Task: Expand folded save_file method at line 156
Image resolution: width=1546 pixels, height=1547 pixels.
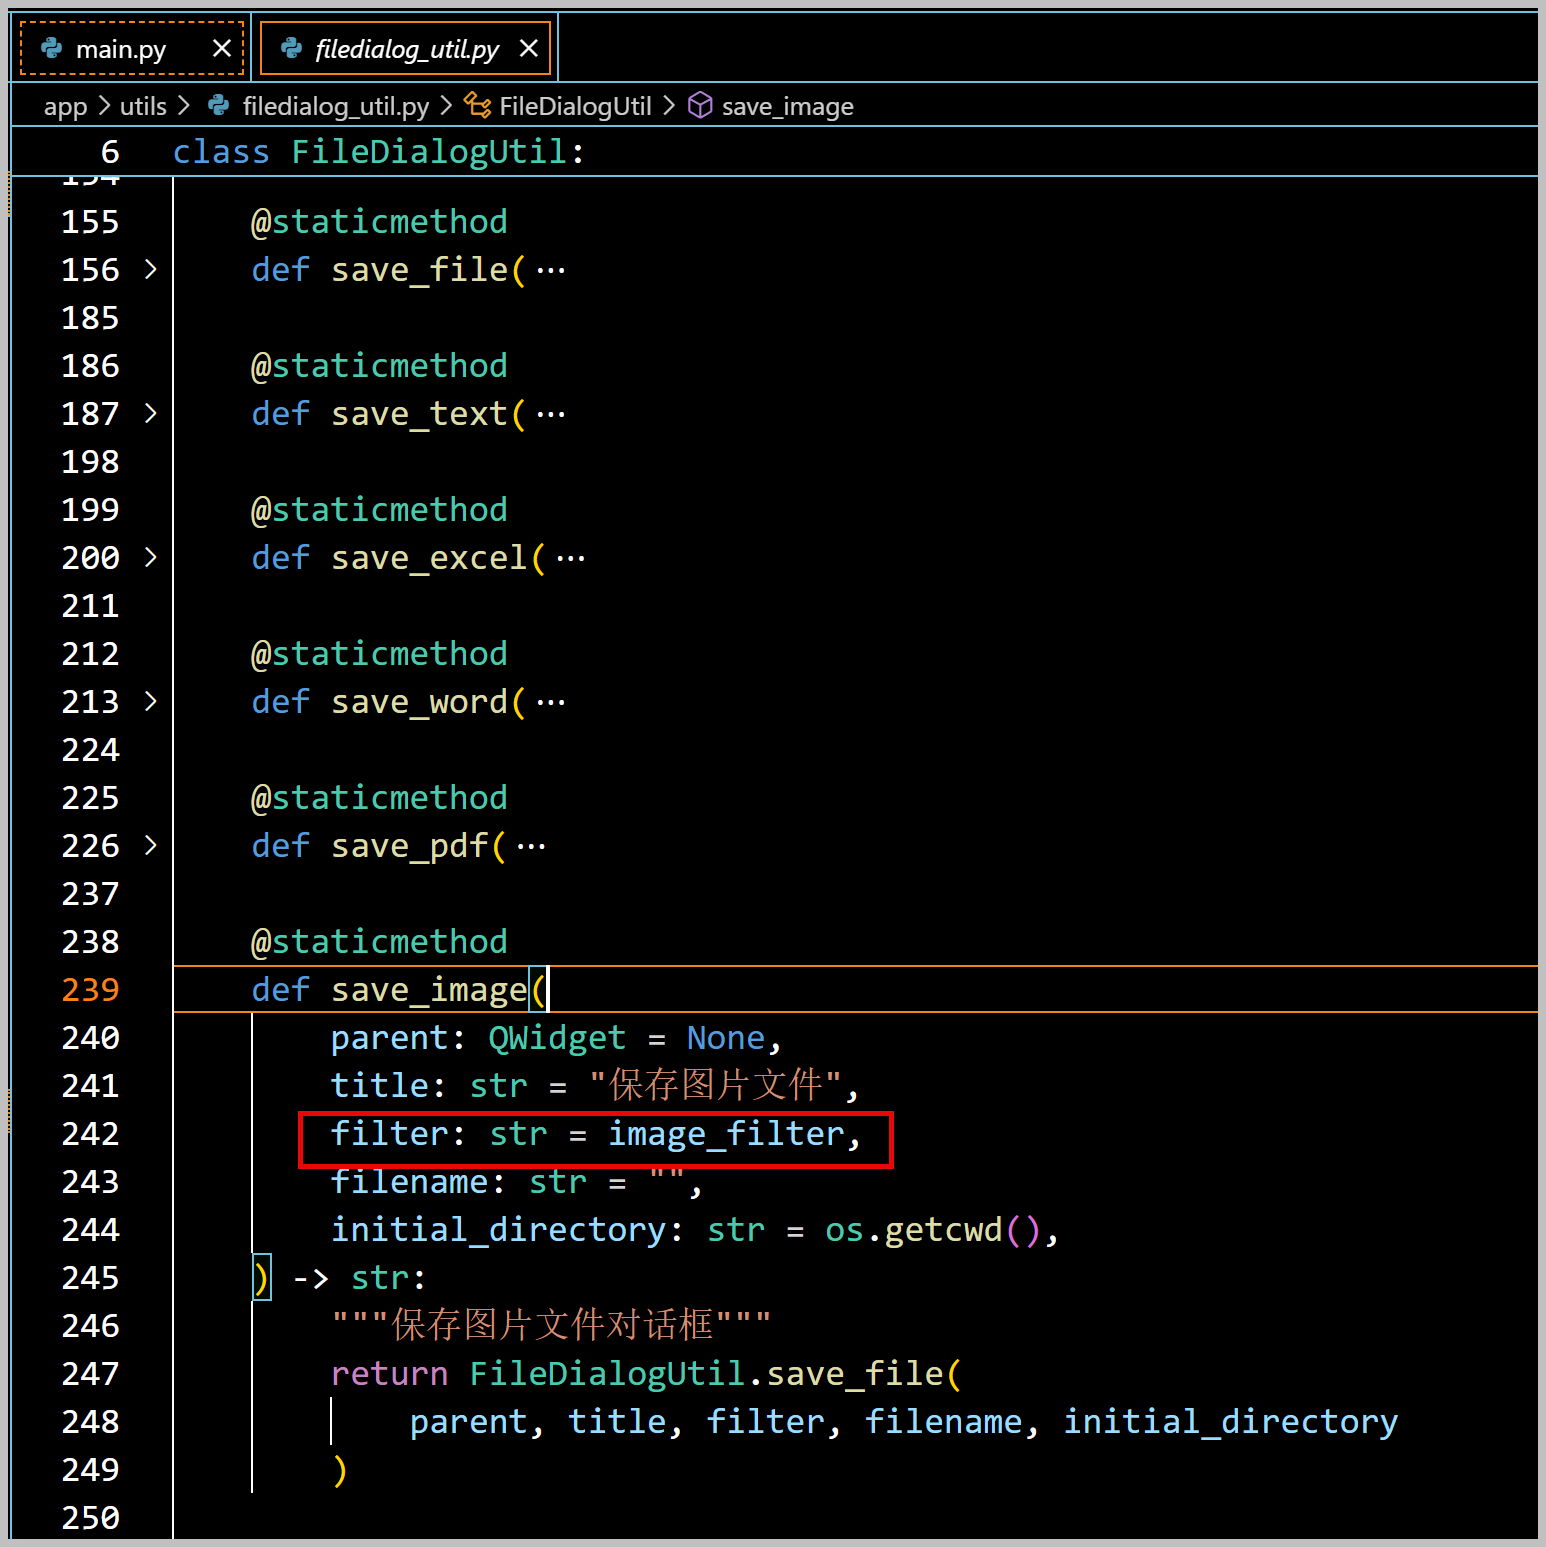Action: [x=151, y=269]
